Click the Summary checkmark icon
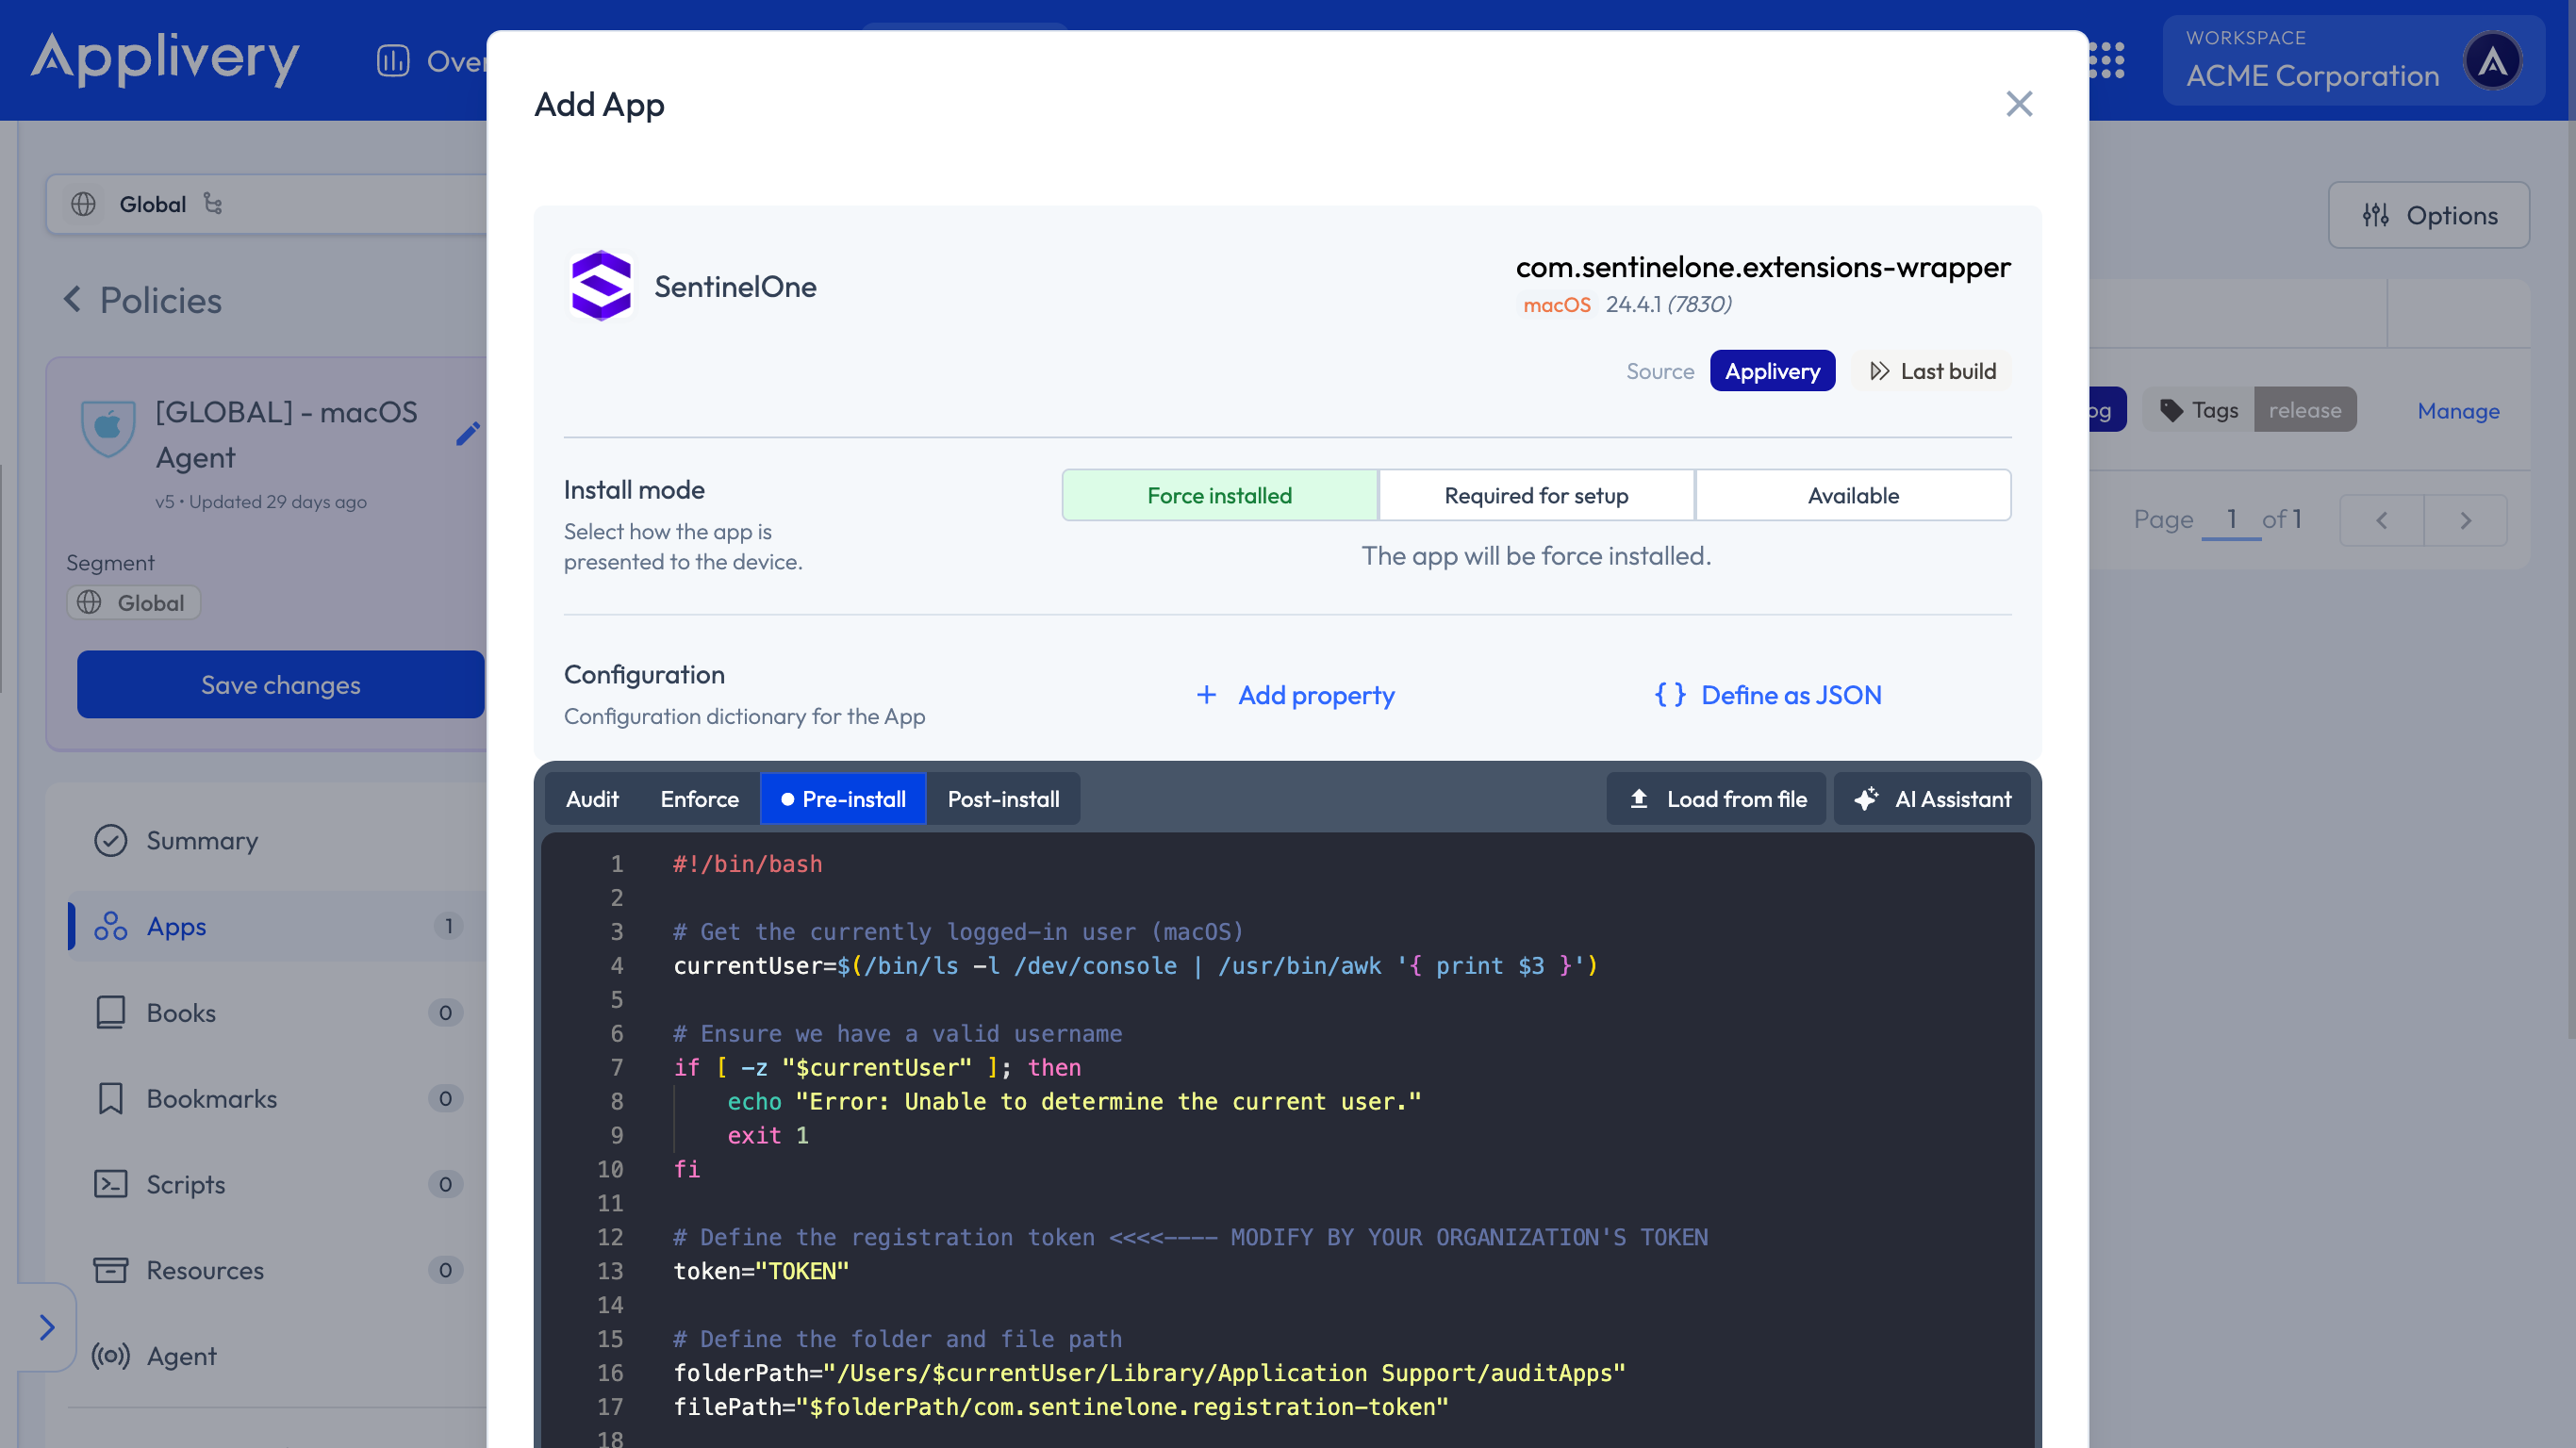 110,840
